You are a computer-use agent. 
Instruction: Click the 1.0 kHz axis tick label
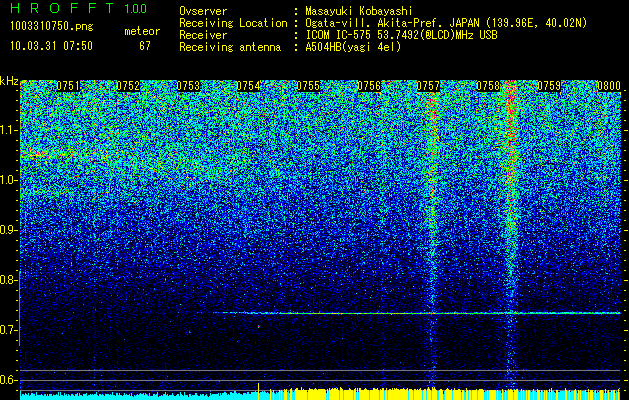(x=9, y=180)
